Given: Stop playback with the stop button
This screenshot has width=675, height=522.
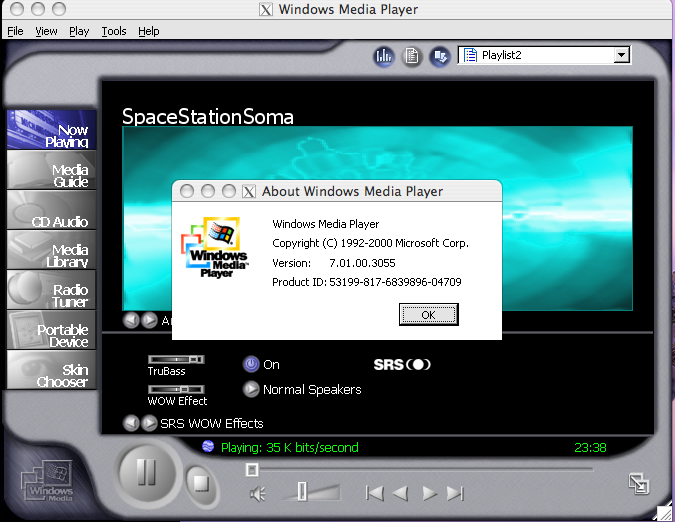Looking at the screenshot, I should [201, 483].
